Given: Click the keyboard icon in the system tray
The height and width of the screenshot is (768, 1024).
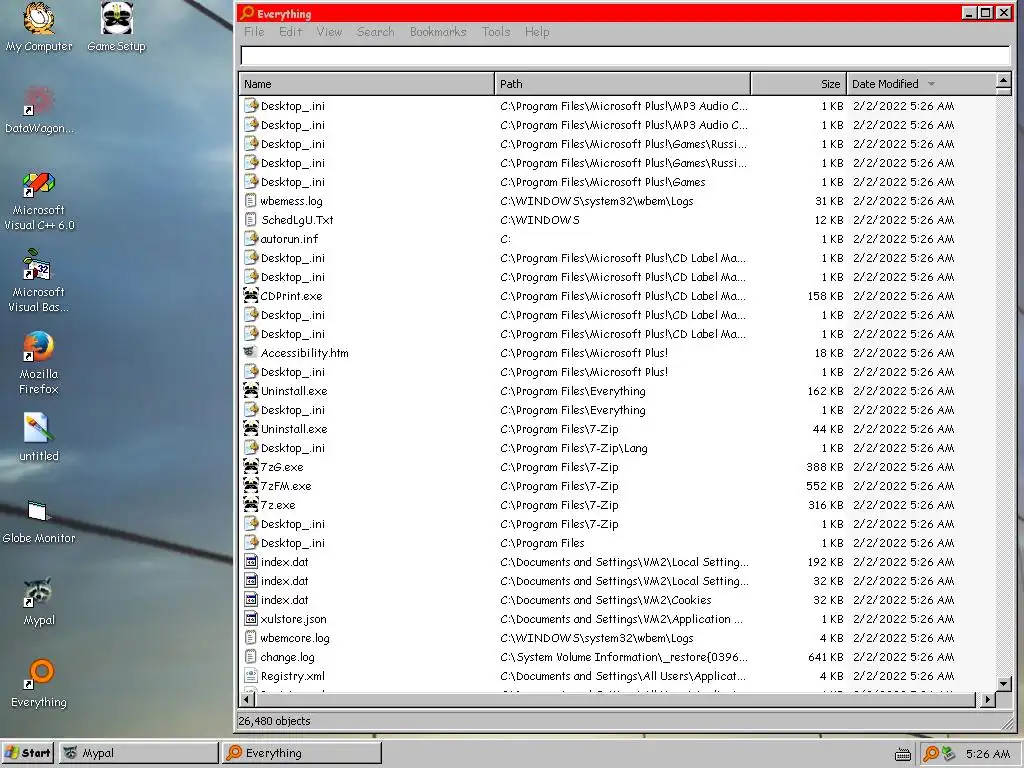Looking at the screenshot, I should coord(903,755).
